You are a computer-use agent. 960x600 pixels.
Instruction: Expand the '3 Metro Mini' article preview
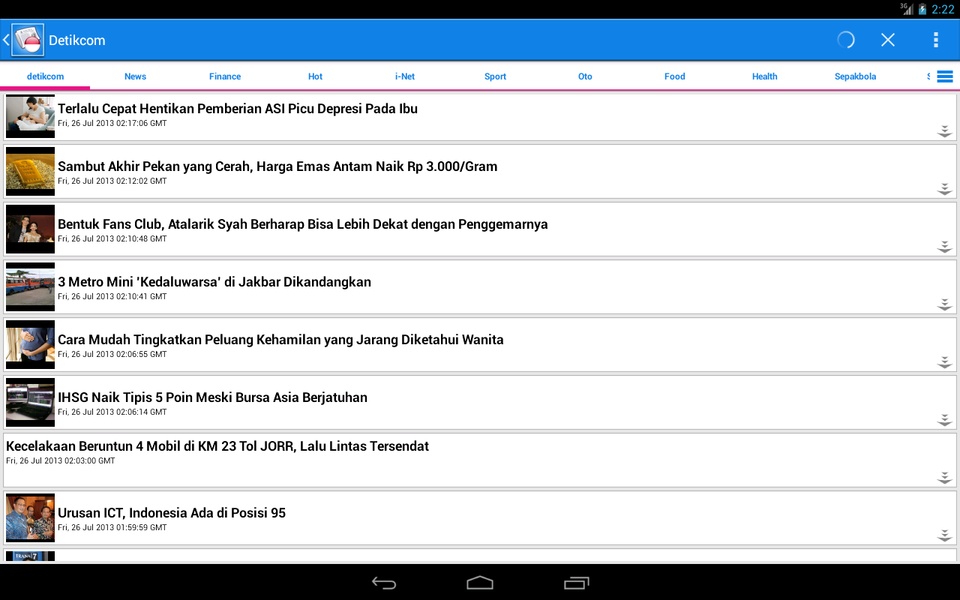pyautogui.click(x=945, y=304)
